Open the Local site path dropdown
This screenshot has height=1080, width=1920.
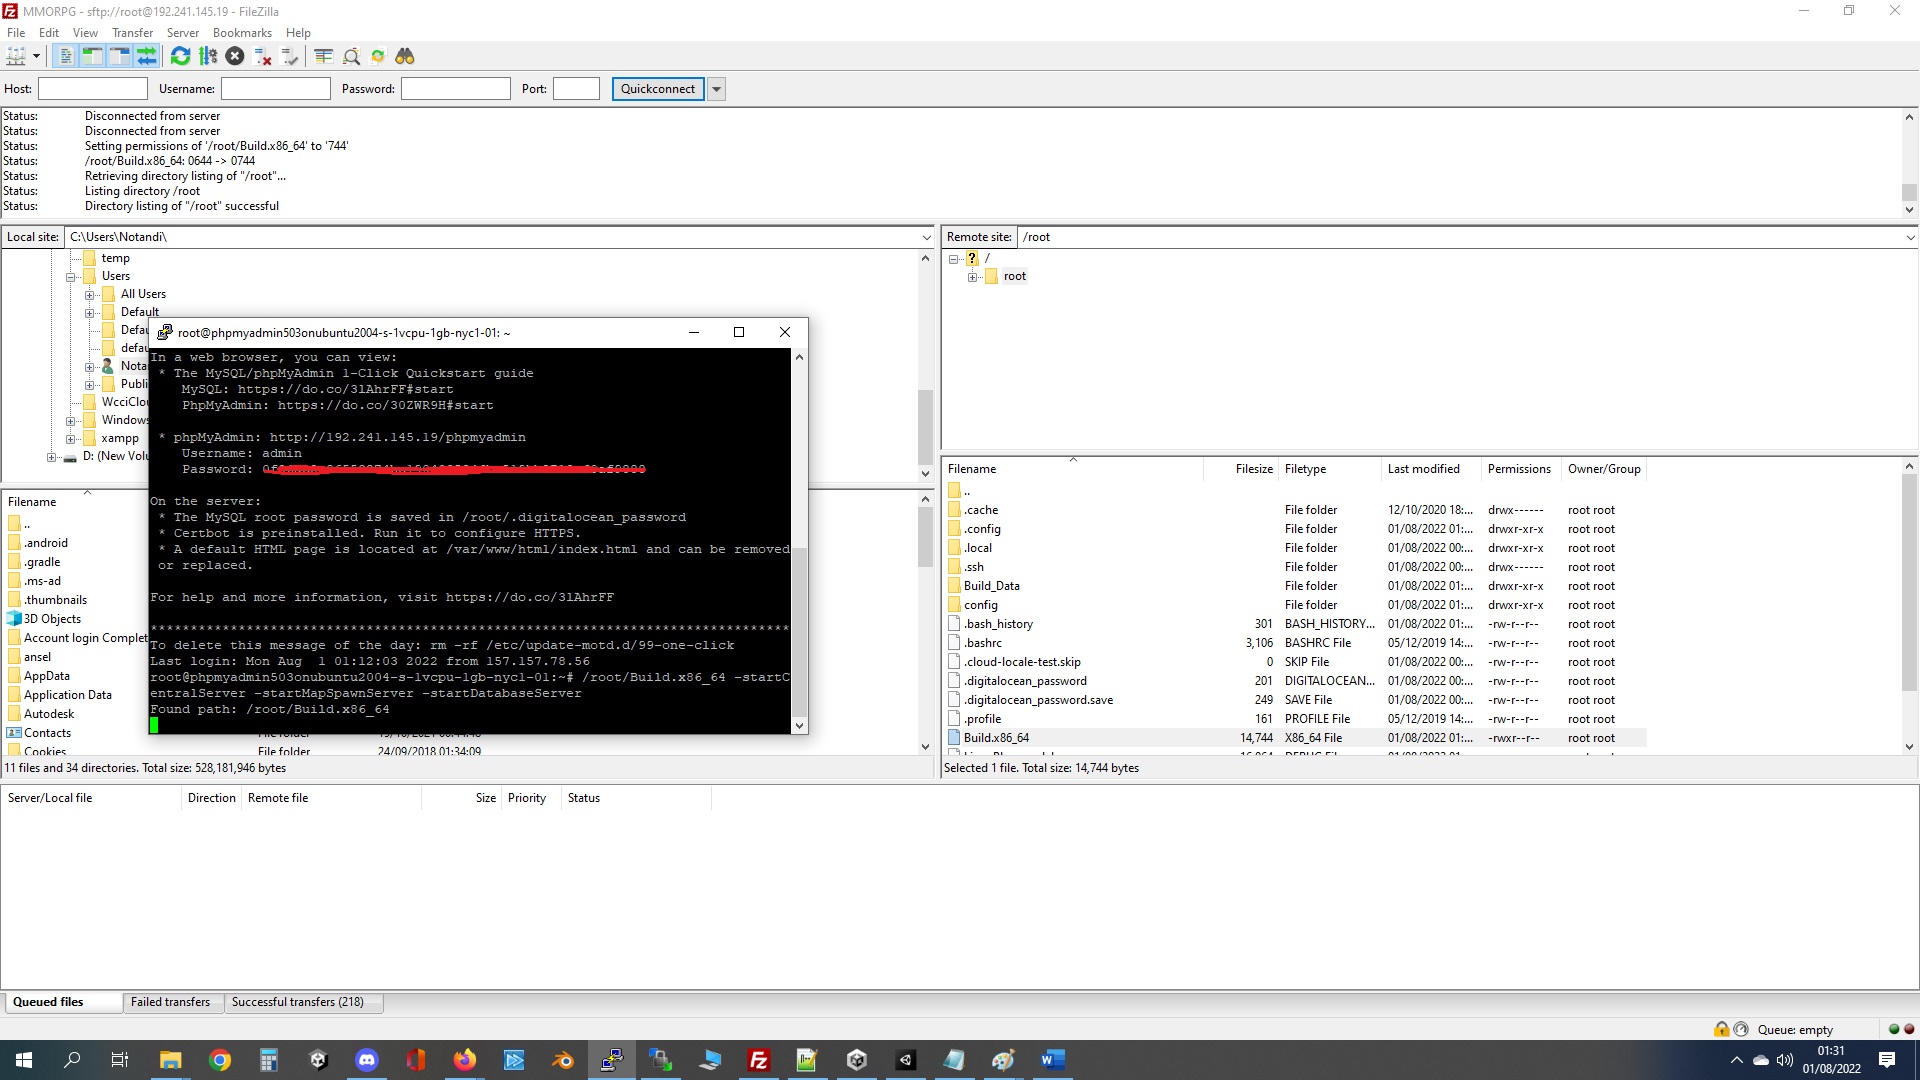point(927,237)
